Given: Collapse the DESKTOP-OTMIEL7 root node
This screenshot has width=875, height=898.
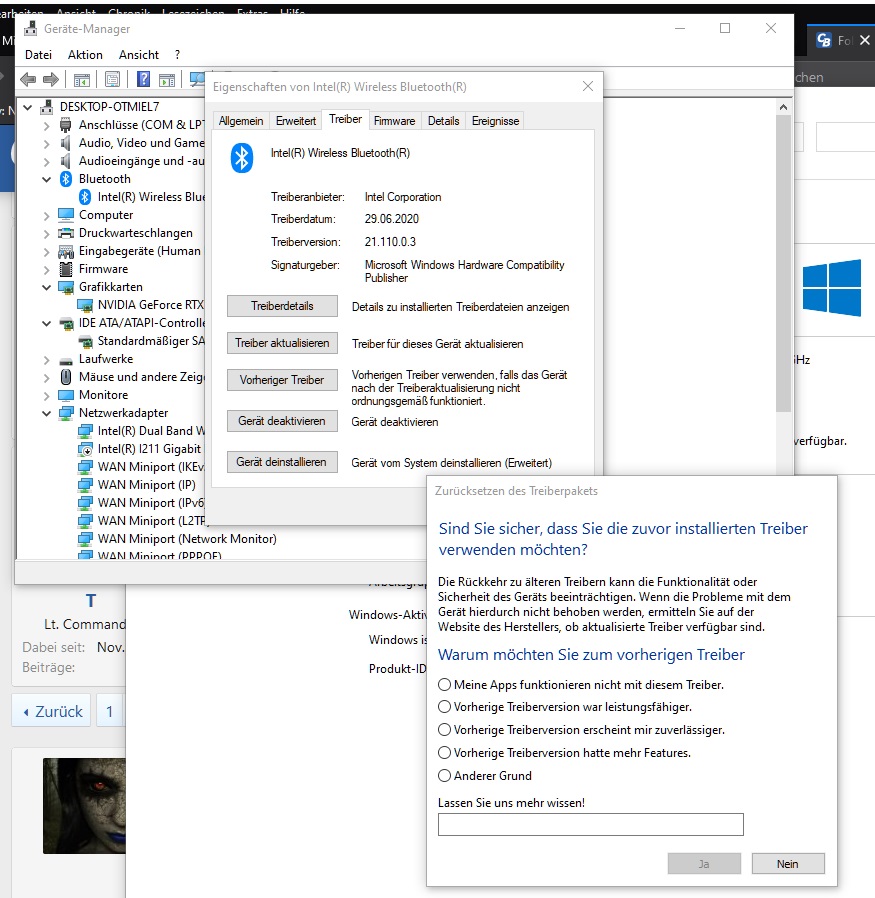Looking at the screenshot, I should 27,107.
